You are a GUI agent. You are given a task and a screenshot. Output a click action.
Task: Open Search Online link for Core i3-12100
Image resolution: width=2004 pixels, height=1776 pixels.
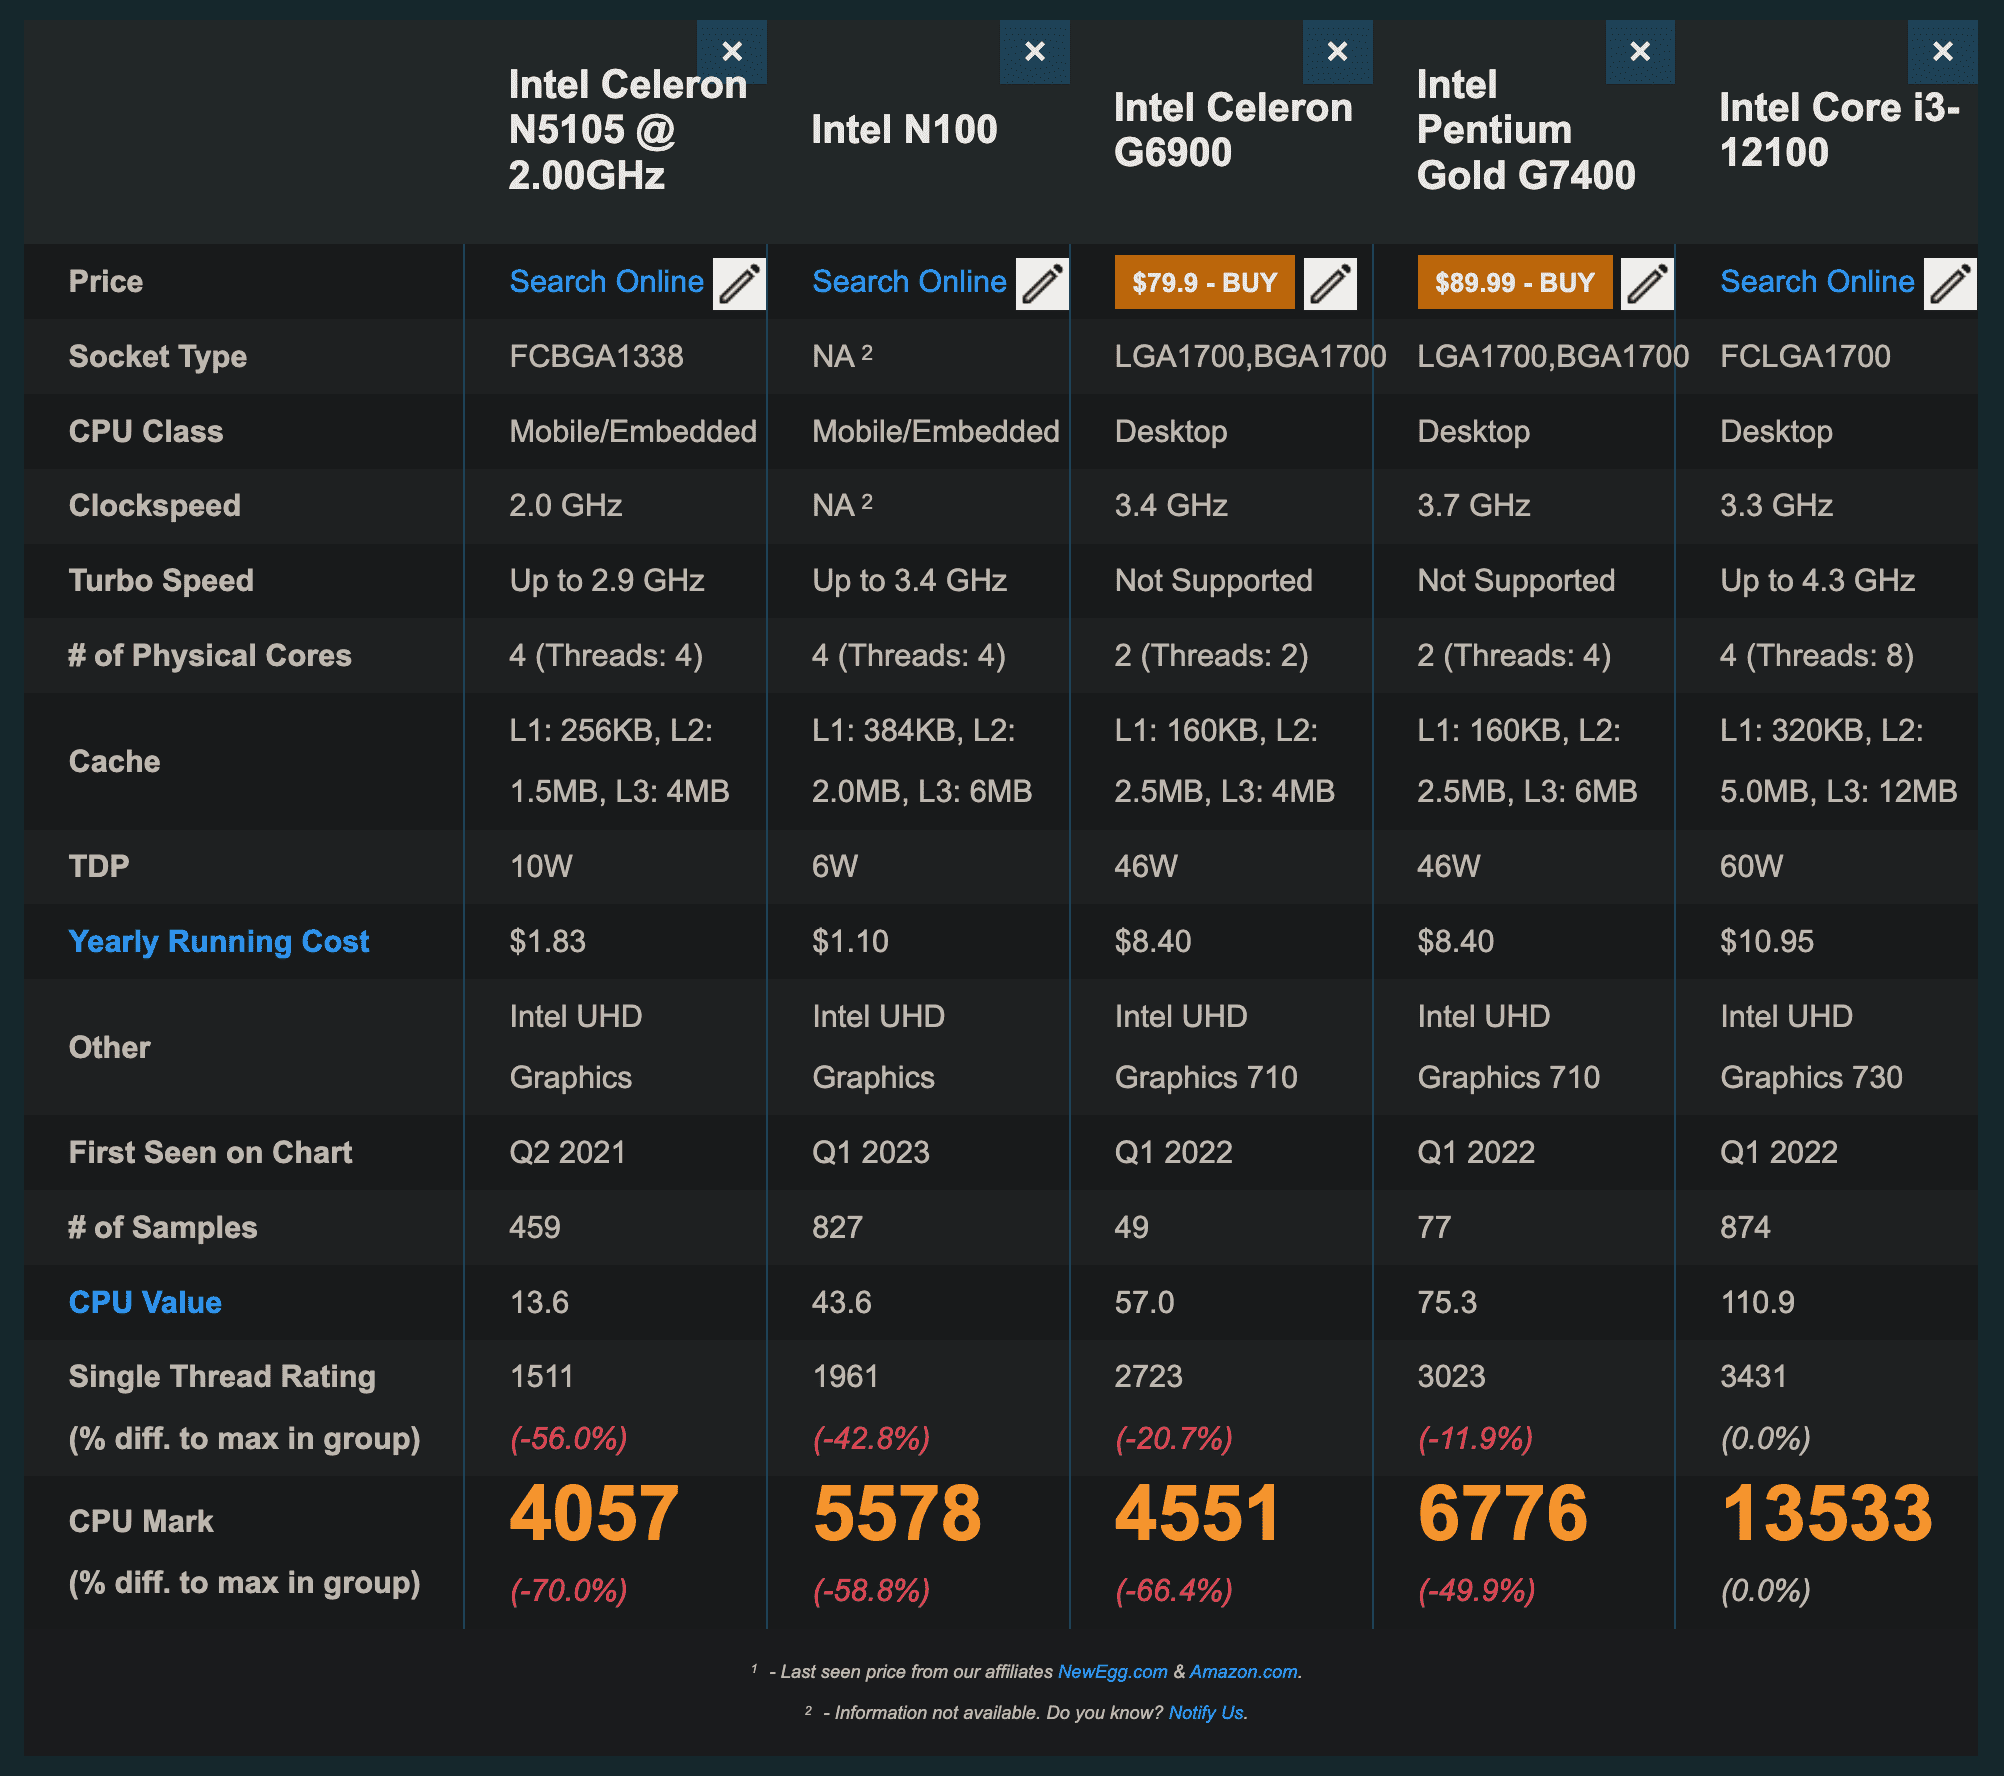click(x=1817, y=282)
